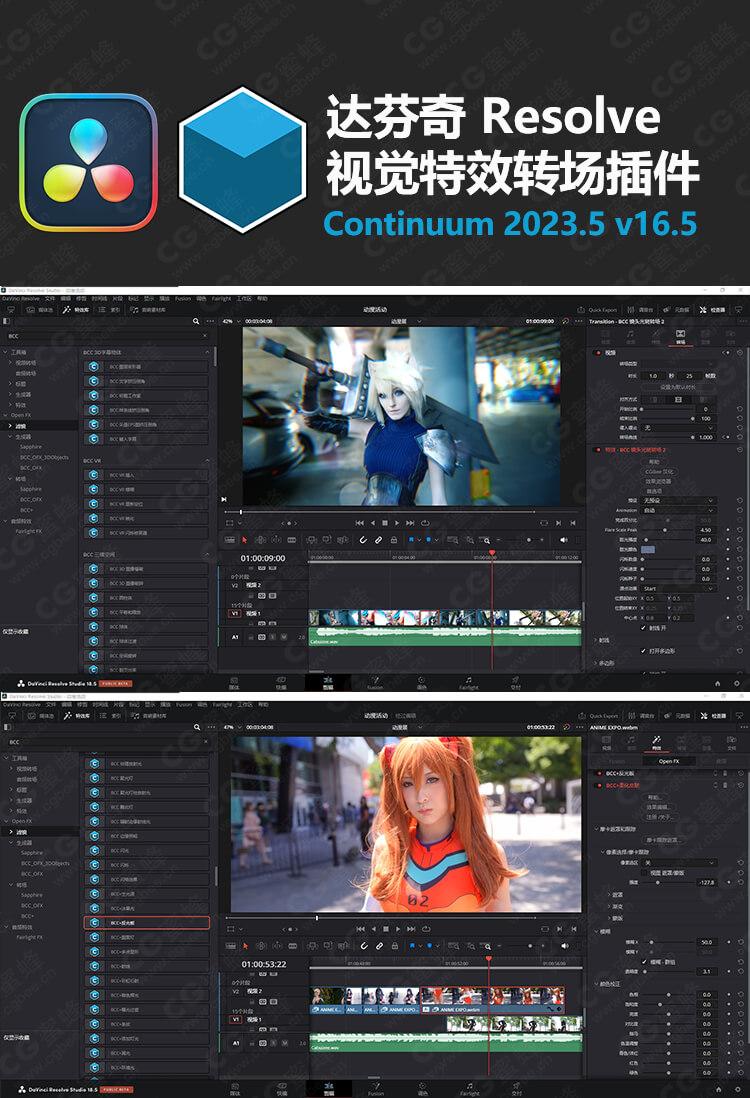Screen dimensions: 750x1098
Task: Open the Fusion page in upper page bar
Action: click(375, 683)
